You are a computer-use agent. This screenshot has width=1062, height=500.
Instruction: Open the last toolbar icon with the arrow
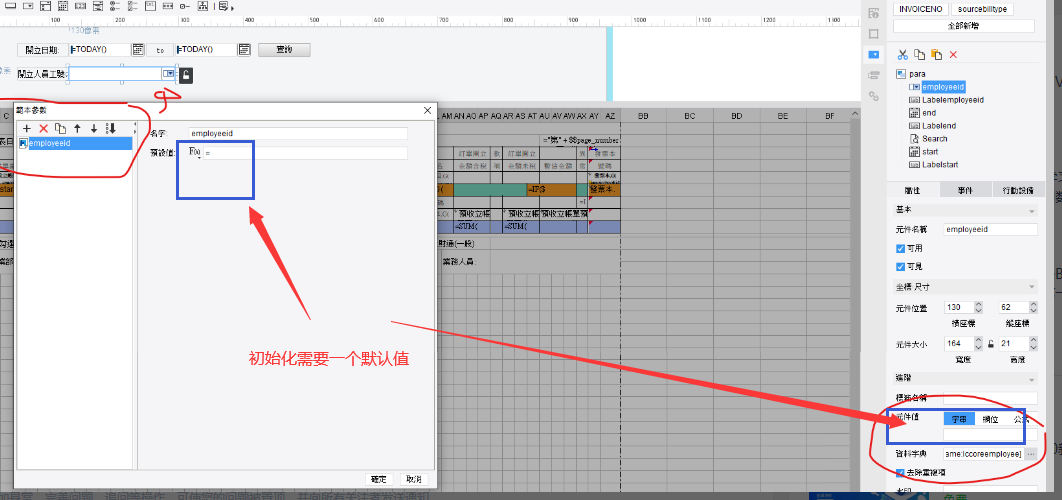click(x=224, y=7)
